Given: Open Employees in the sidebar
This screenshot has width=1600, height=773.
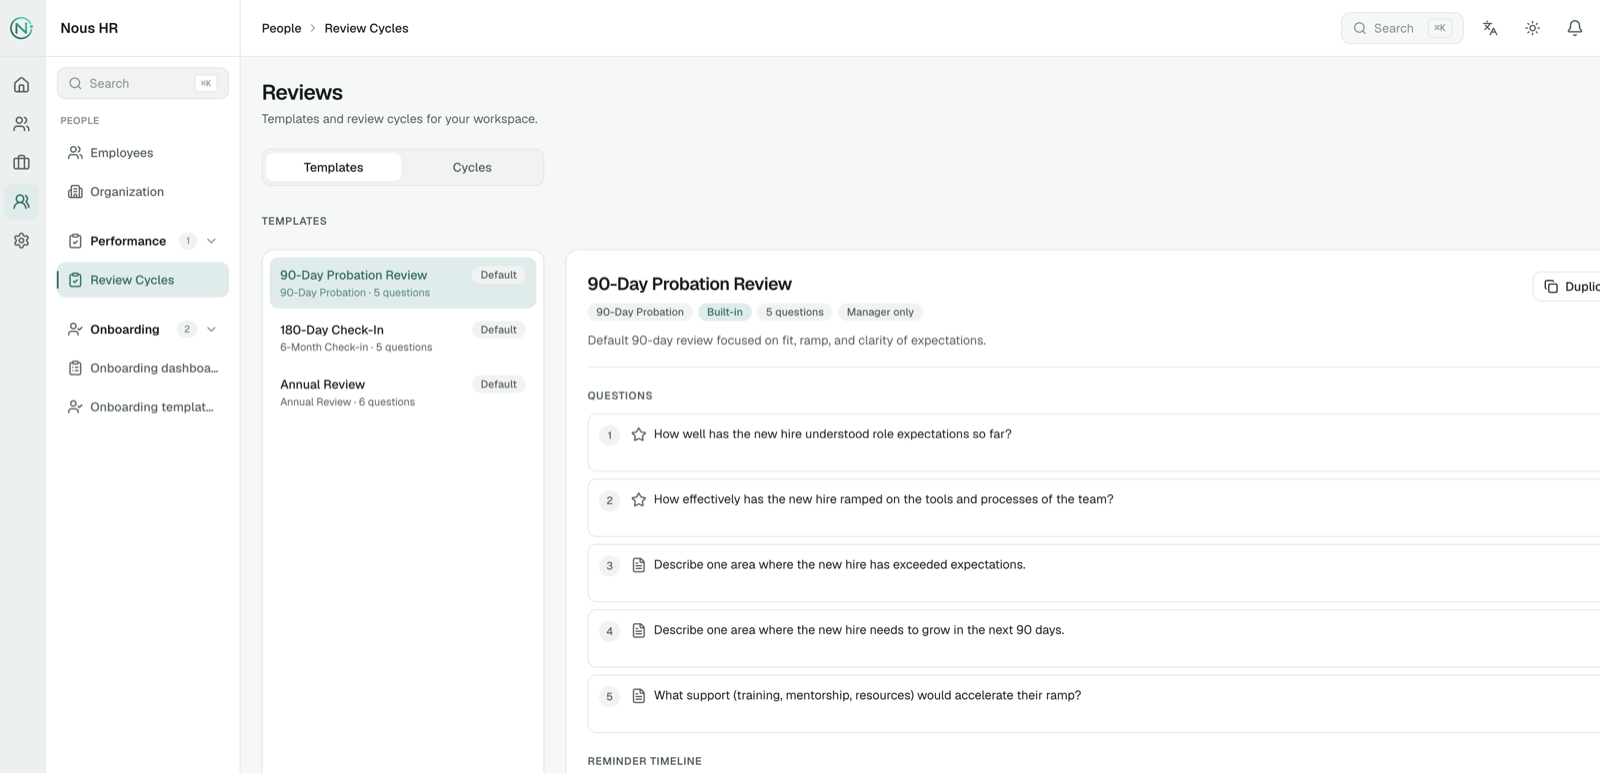Looking at the screenshot, I should (x=143, y=153).
